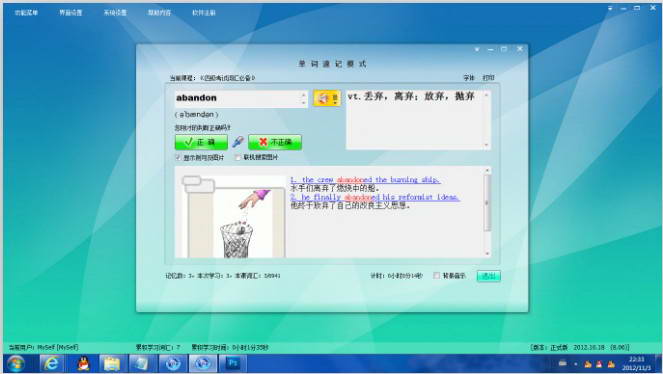The image size is (663, 374).
Task: Open QQ penguin from the taskbar
Action: (x=83, y=364)
